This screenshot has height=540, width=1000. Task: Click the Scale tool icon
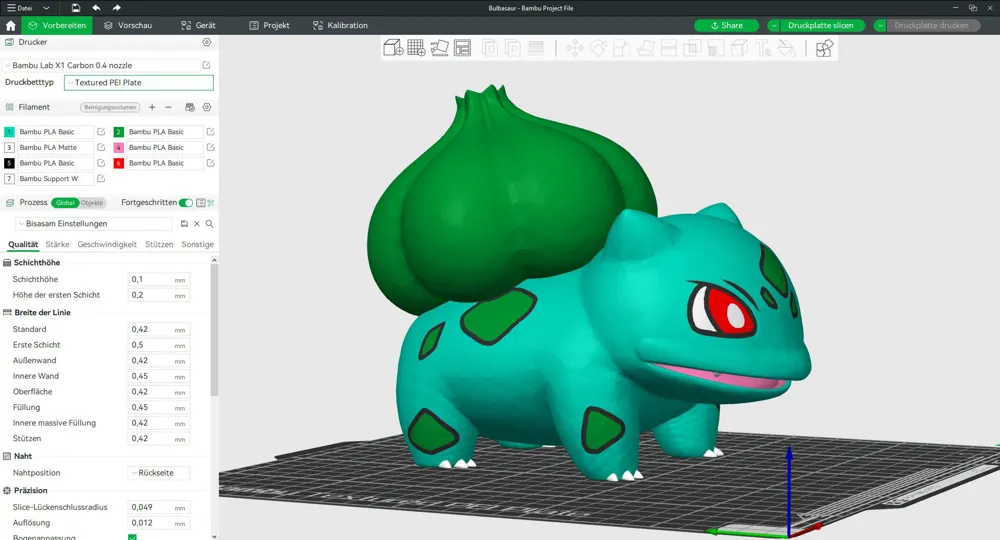point(622,48)
